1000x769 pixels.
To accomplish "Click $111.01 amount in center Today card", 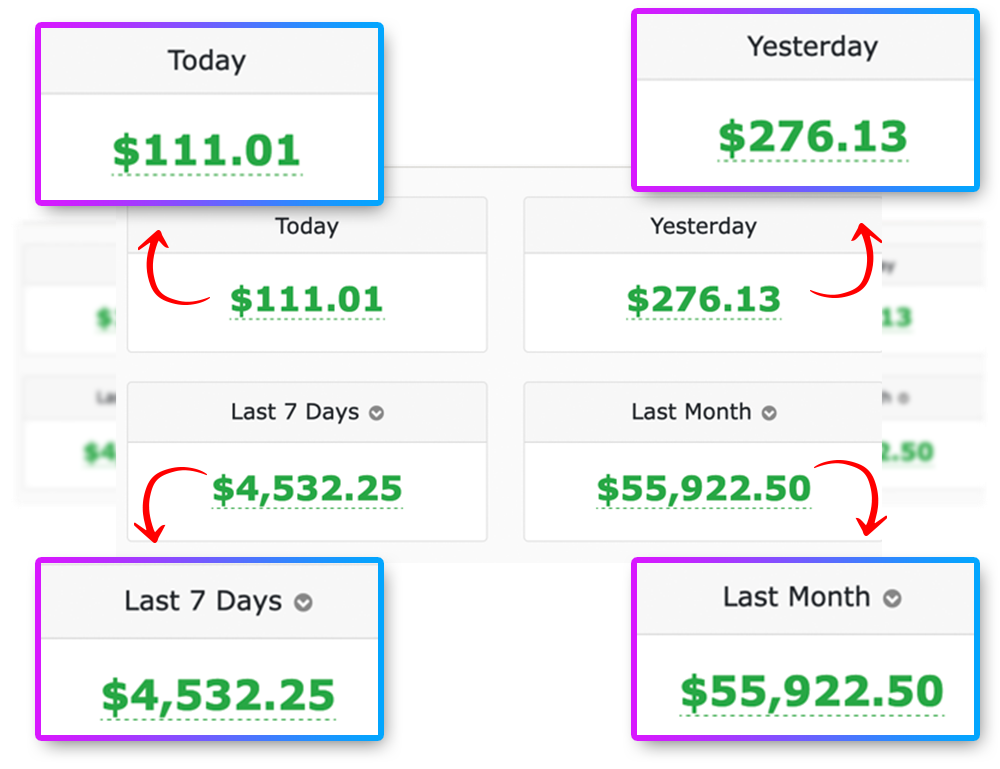I will [306, 299].
